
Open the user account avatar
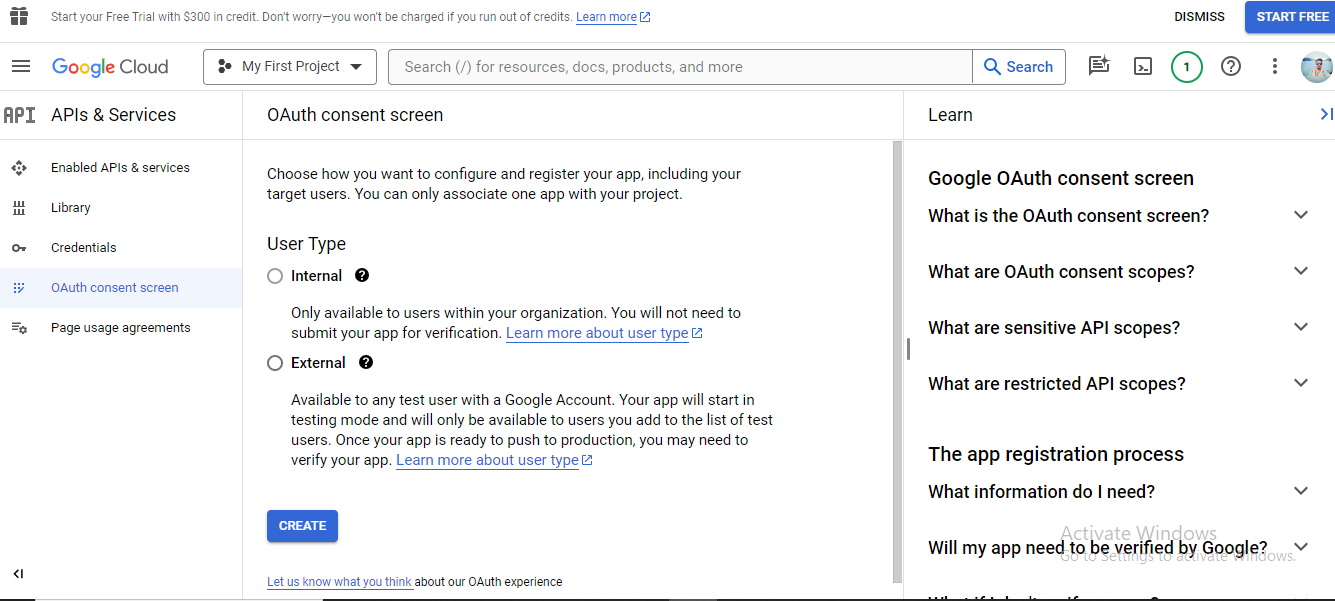1317,67
